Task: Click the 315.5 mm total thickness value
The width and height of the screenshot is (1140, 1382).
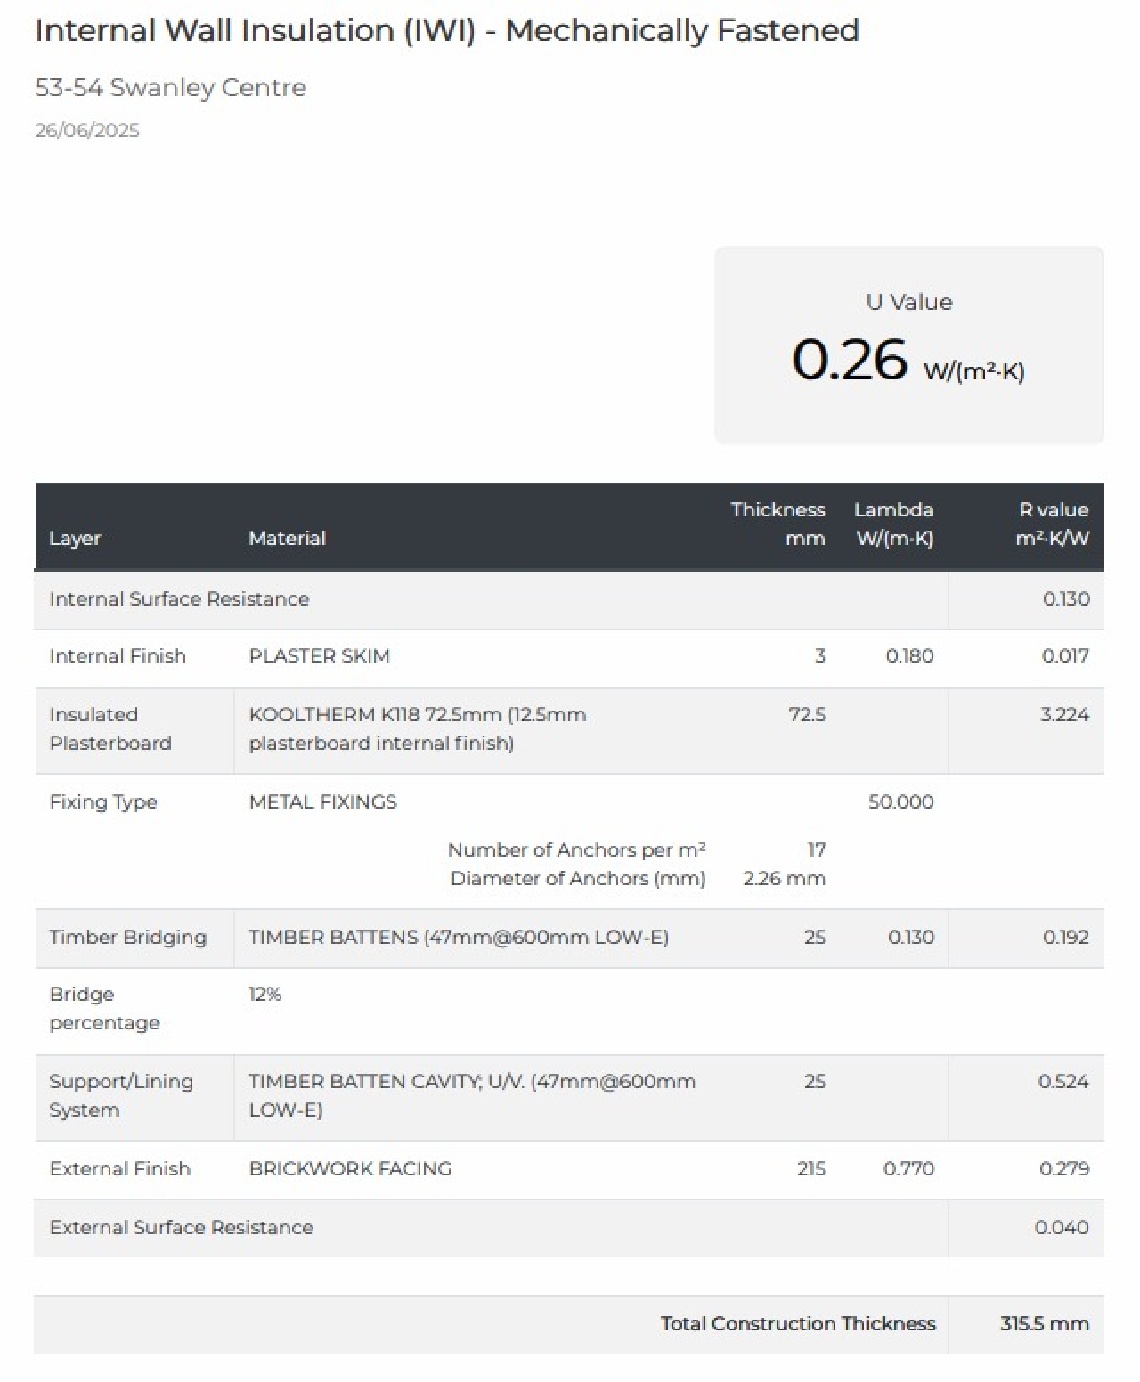Action: tap(1043, 1323)
